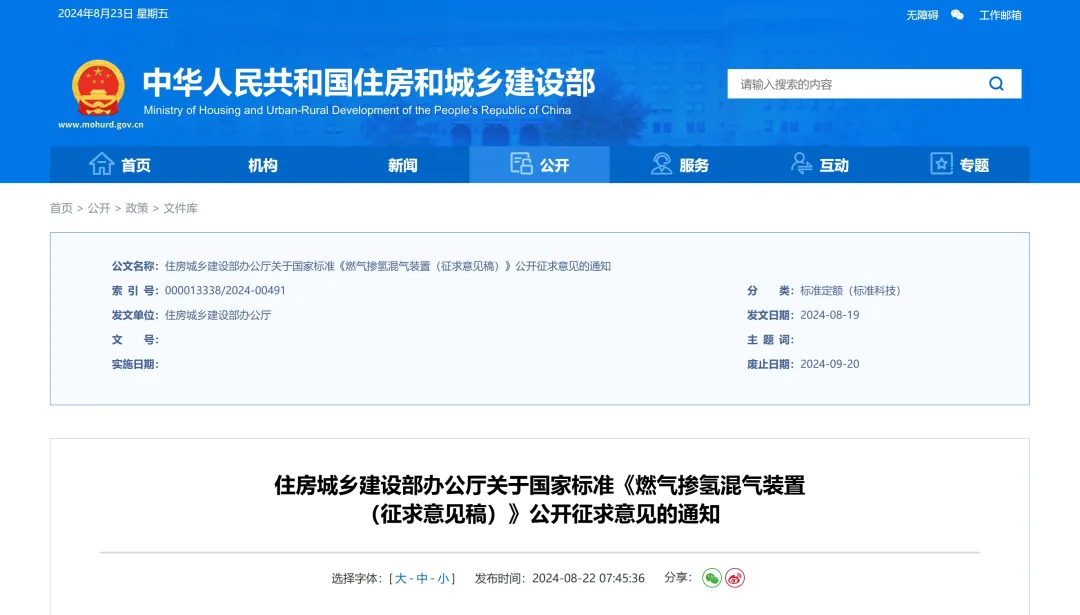Open the WeChat icon in top bar

pyautogui.click(x=957, y=14)
